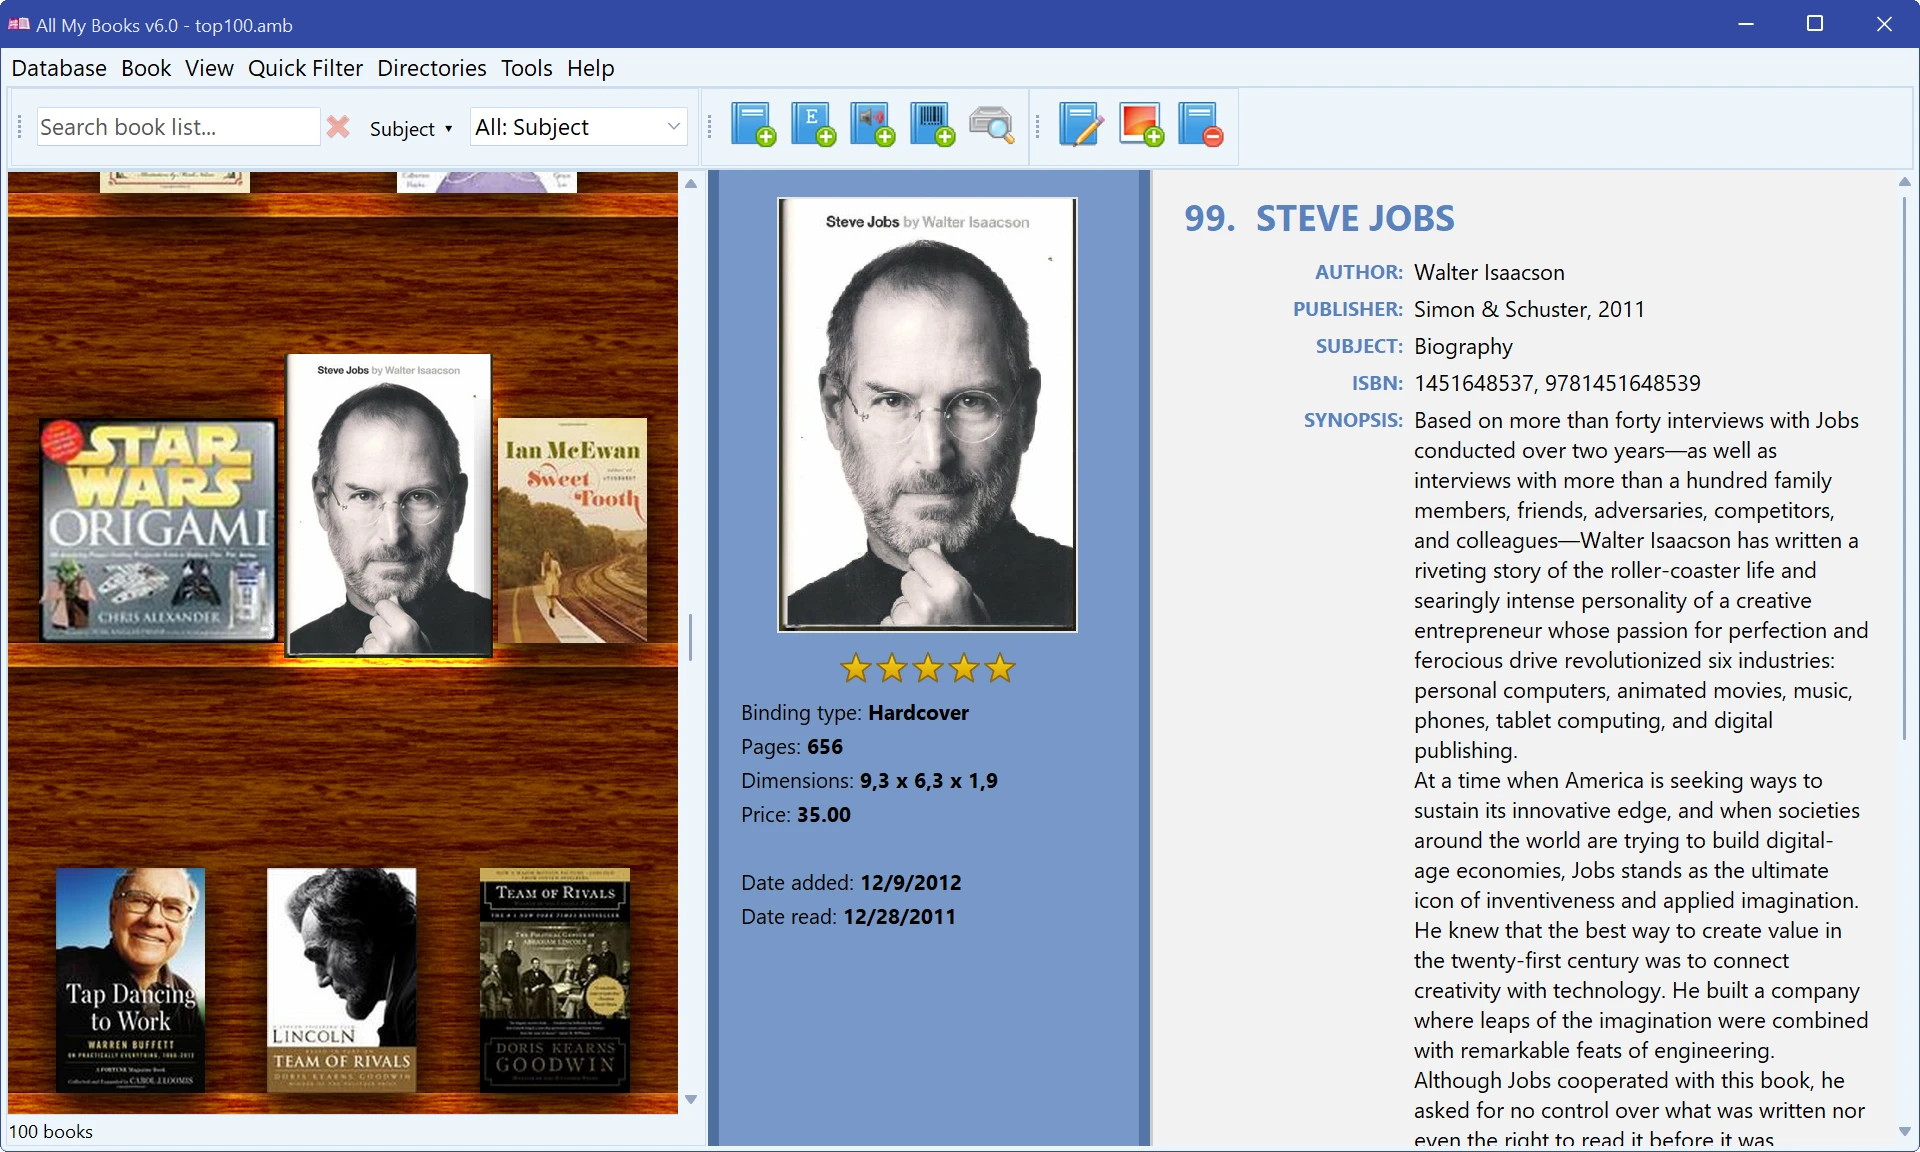
Task: Click the Edit book pencil icon
Action: click(1081, 126)
